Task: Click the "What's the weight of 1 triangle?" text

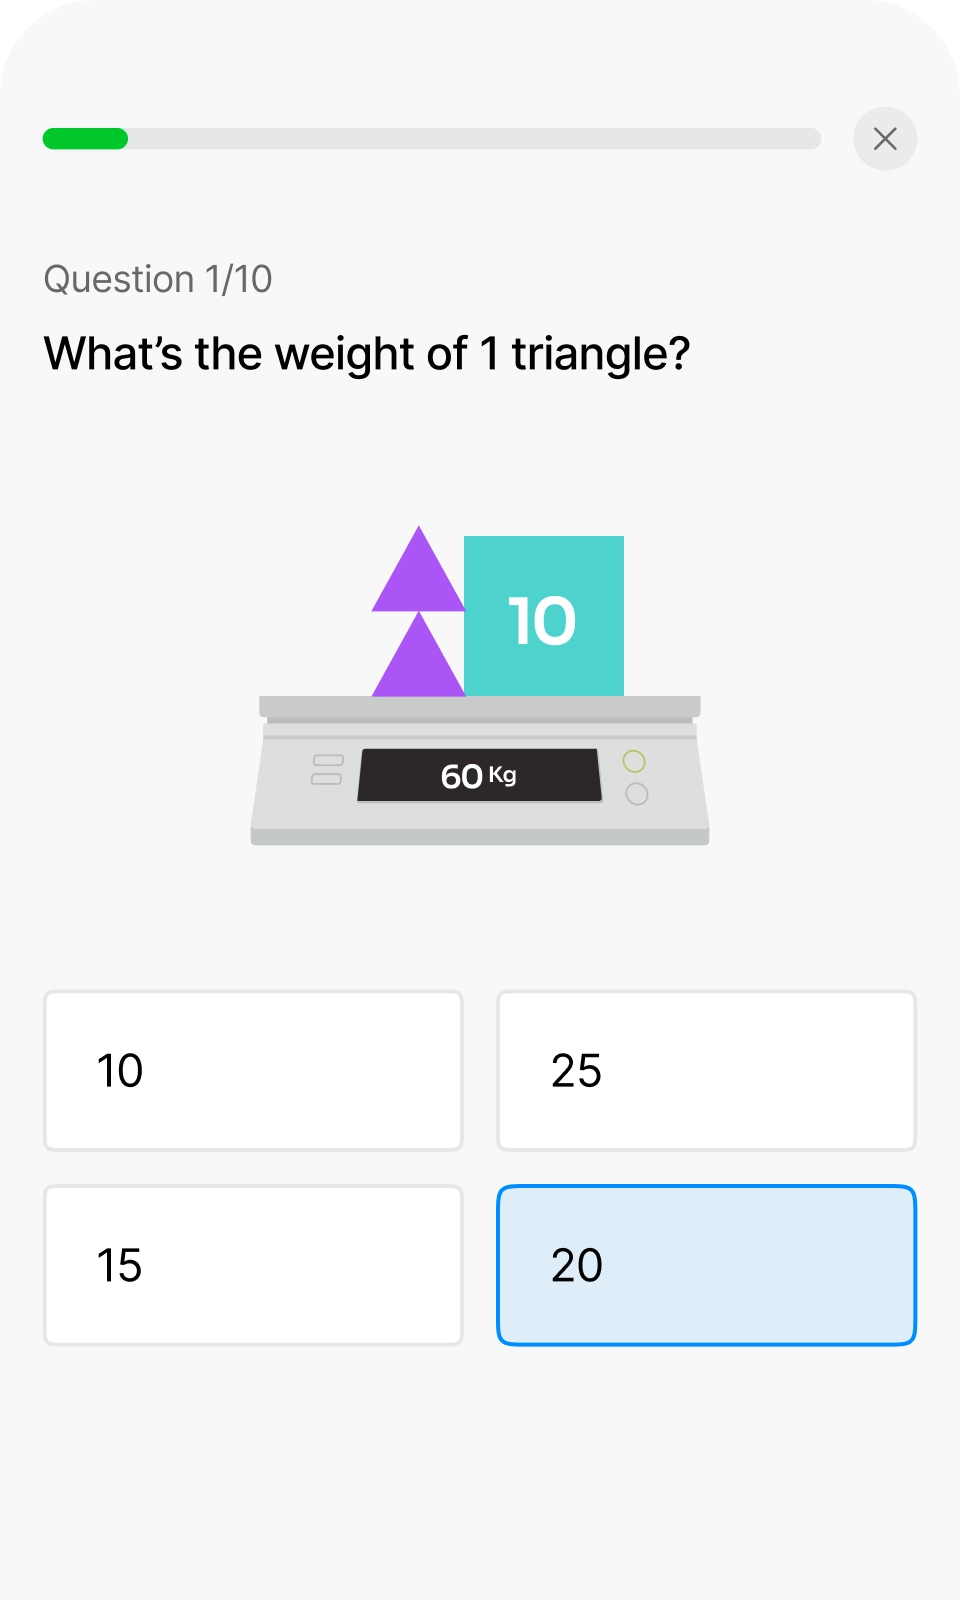Action: coord(367,354)
